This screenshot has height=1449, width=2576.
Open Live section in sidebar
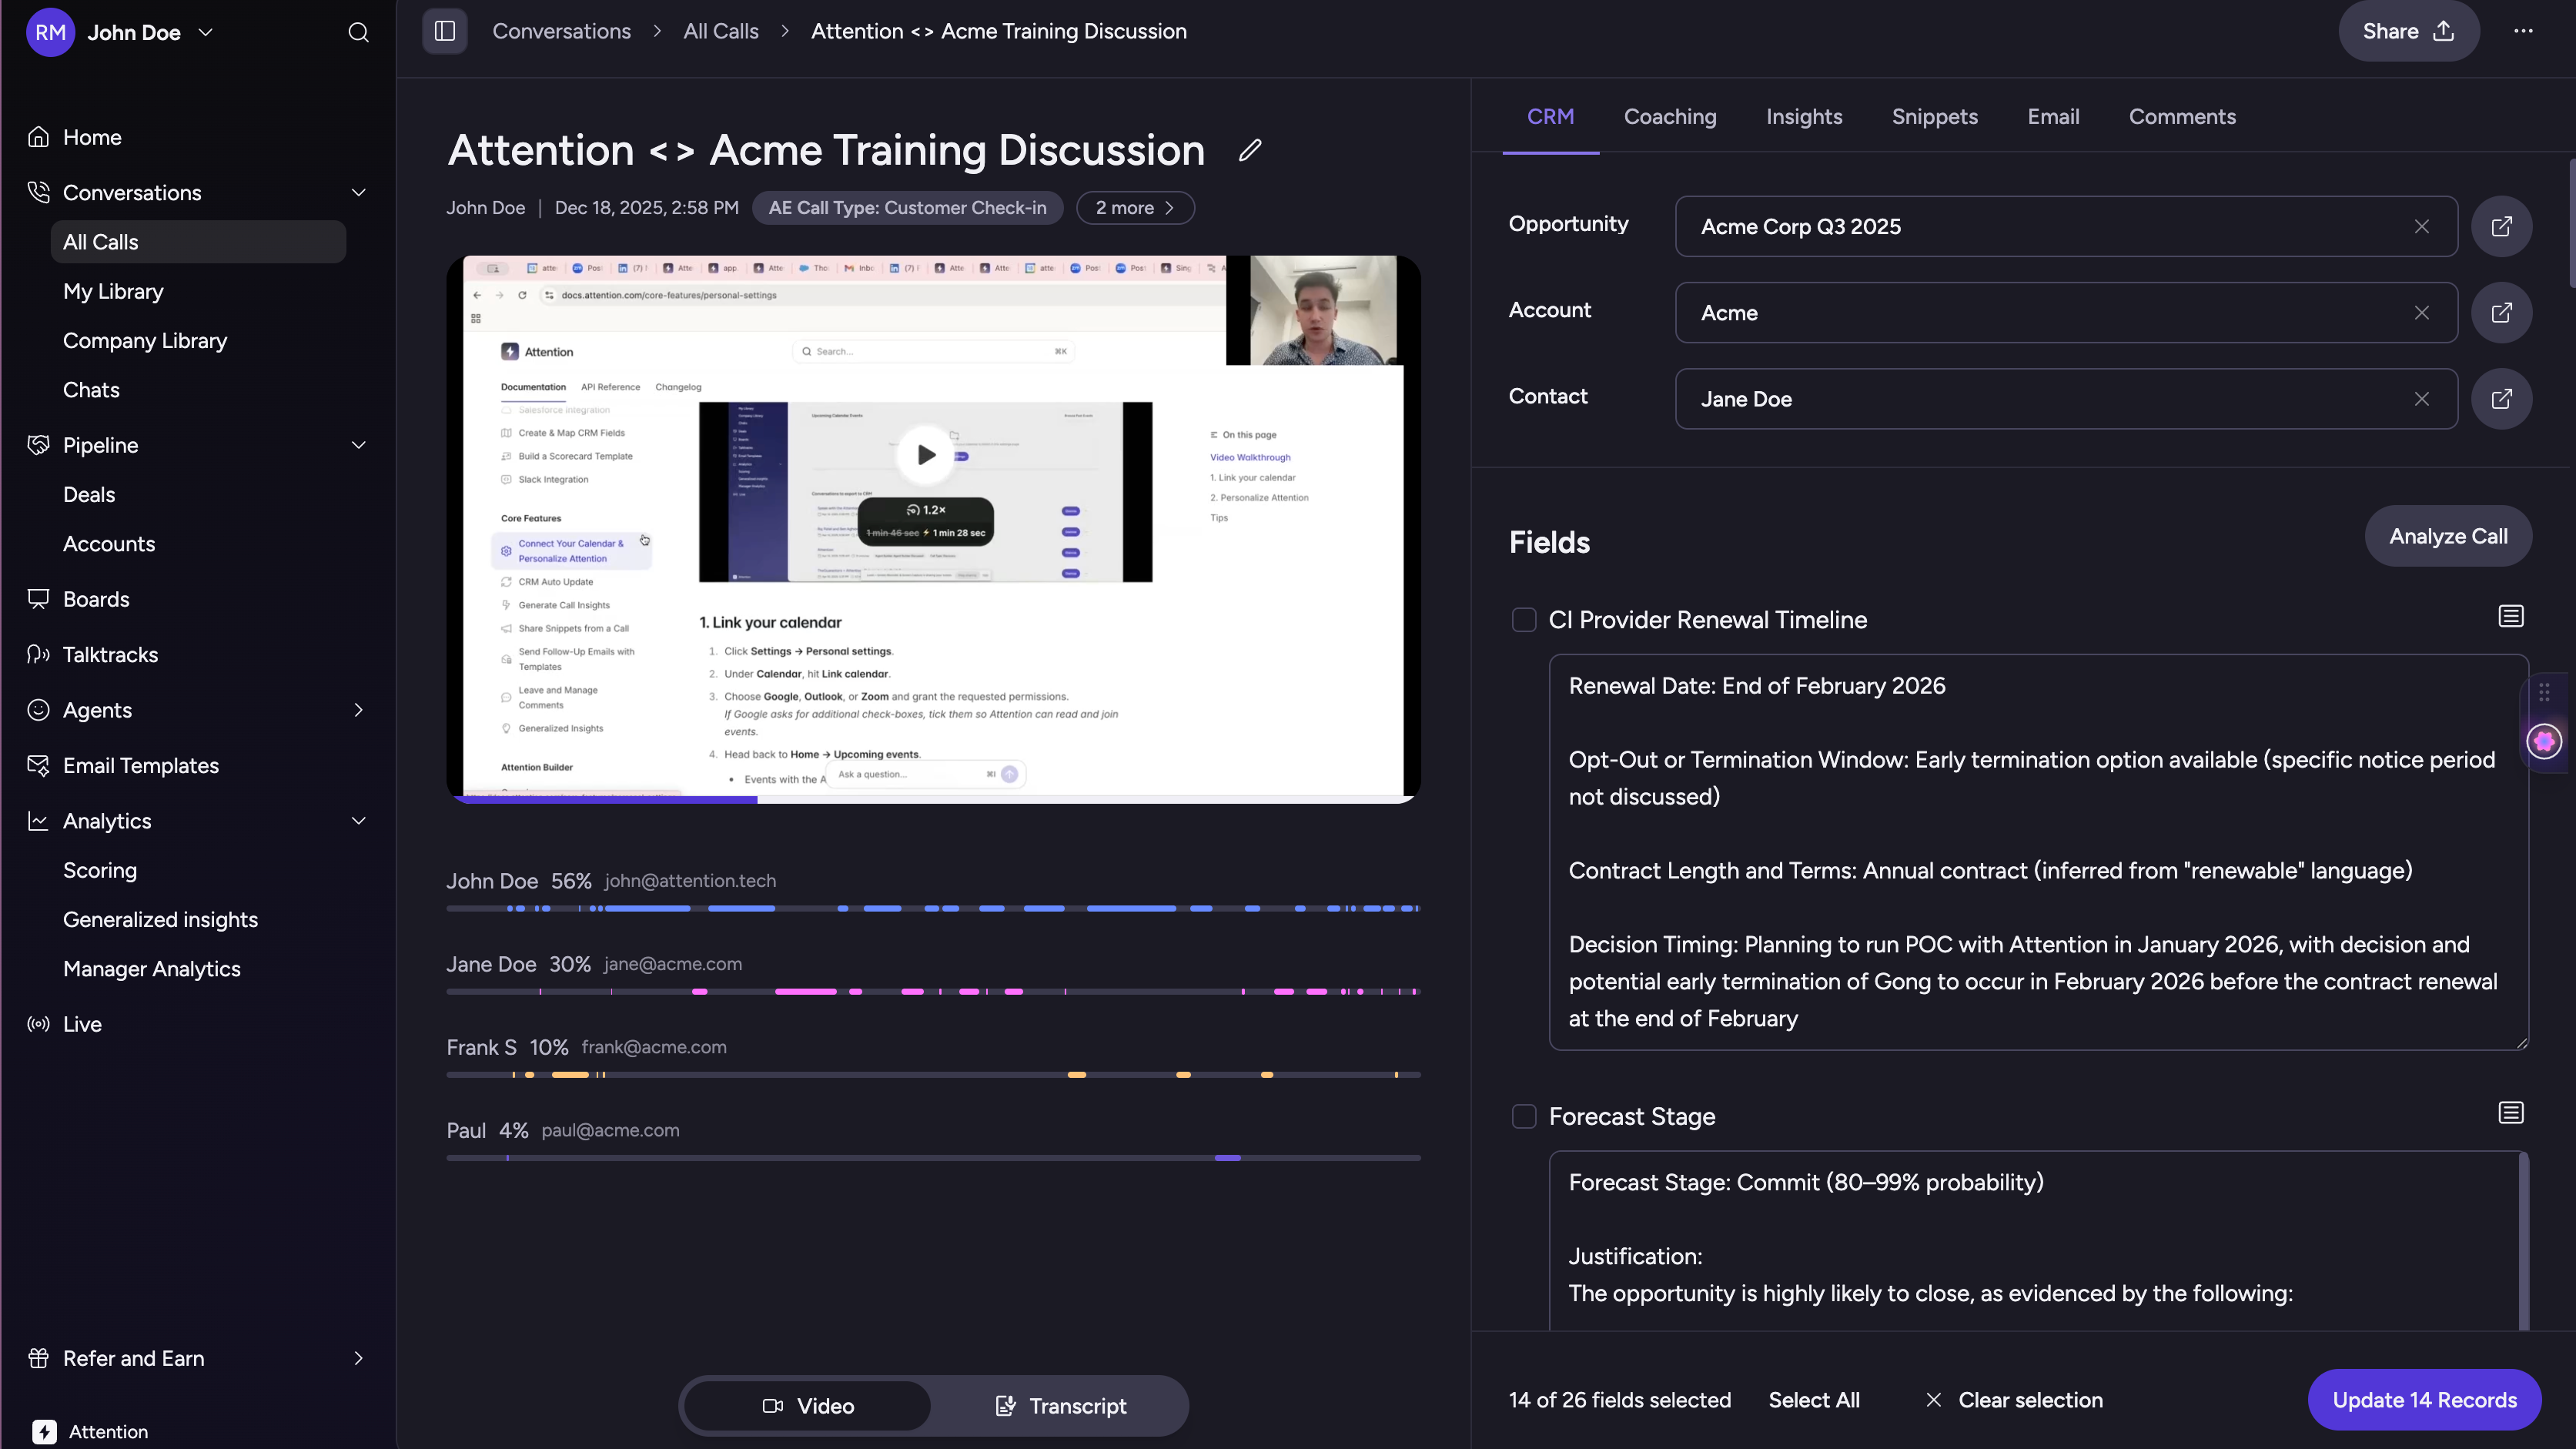coord(82,1024)
